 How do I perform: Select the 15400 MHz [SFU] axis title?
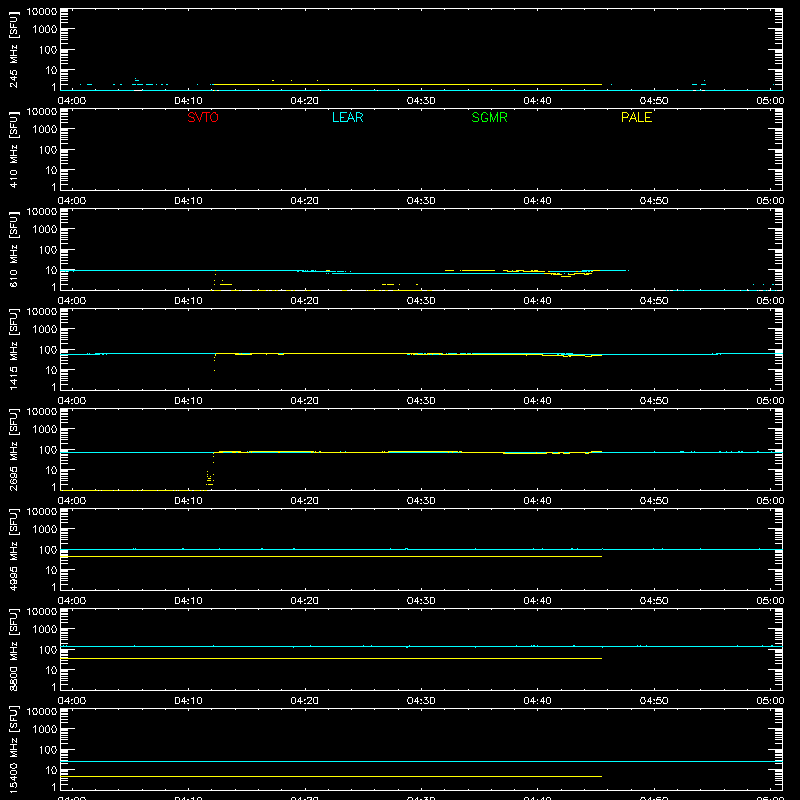point(14,749)
